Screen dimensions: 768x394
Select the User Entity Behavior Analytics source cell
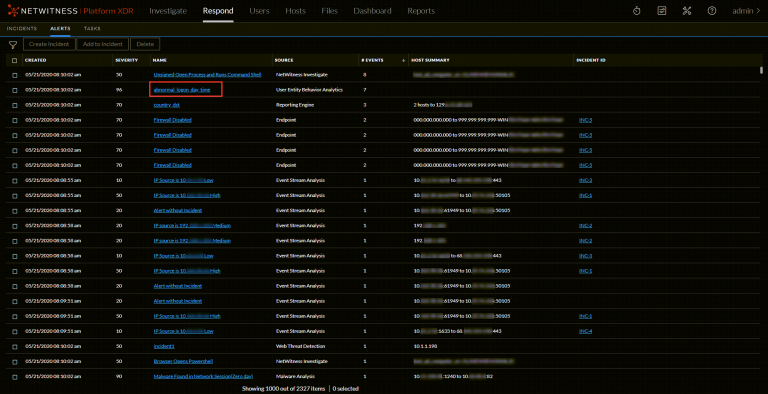tap(309, 90)
